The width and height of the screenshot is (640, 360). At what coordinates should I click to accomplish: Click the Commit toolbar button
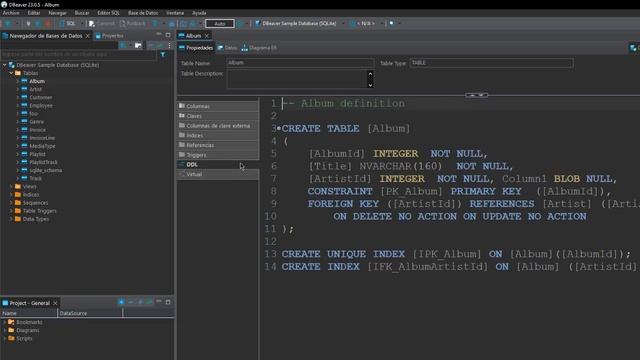(x=102, y=24)
